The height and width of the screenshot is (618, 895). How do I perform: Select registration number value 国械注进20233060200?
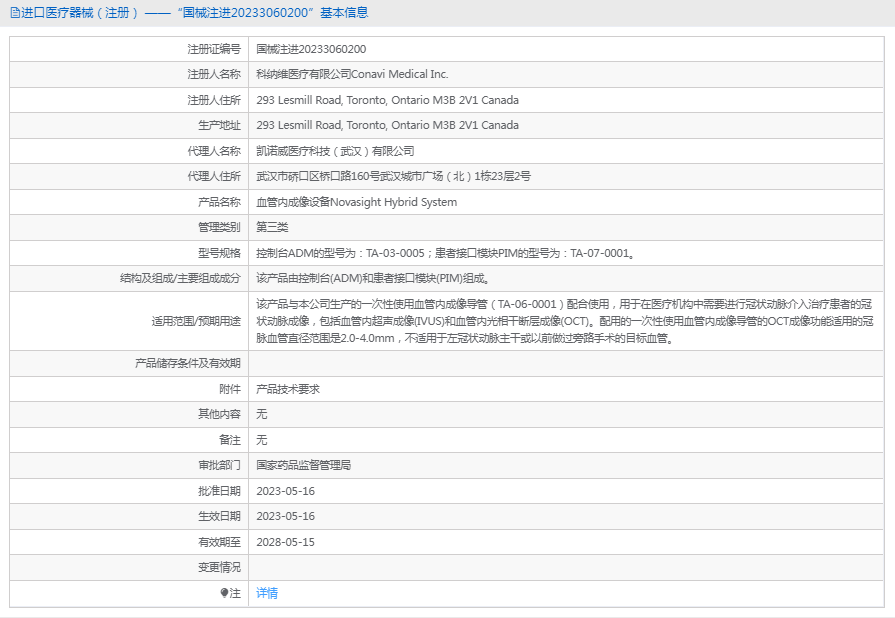(x=311, y=49)
